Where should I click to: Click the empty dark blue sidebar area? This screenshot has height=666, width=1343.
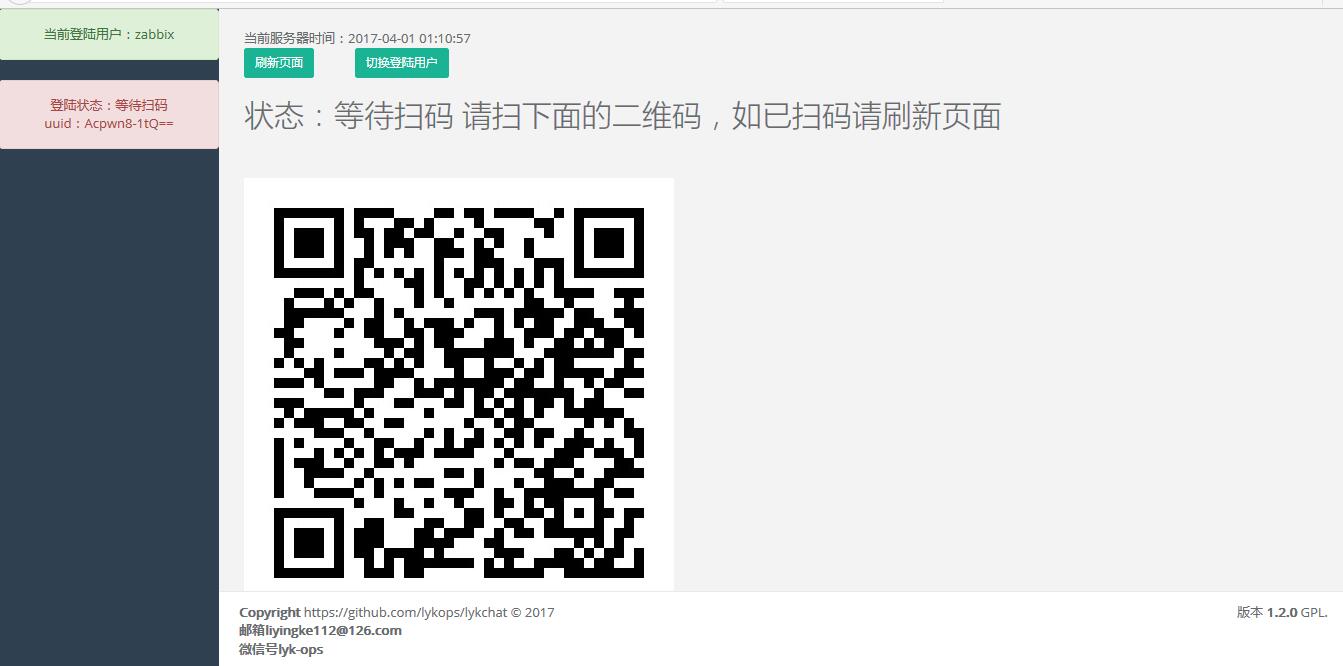point(109,400)
